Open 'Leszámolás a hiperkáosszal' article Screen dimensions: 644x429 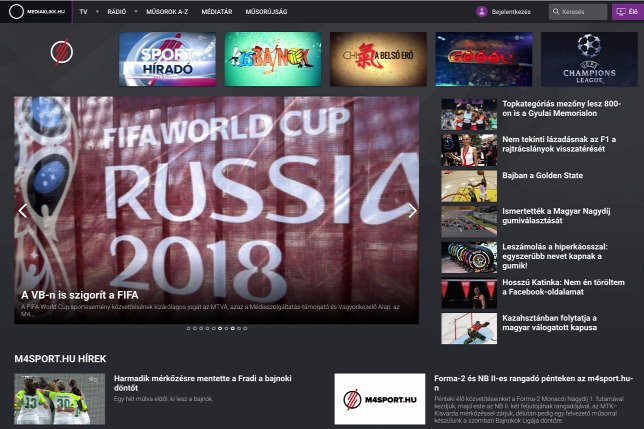click(555, 256)
